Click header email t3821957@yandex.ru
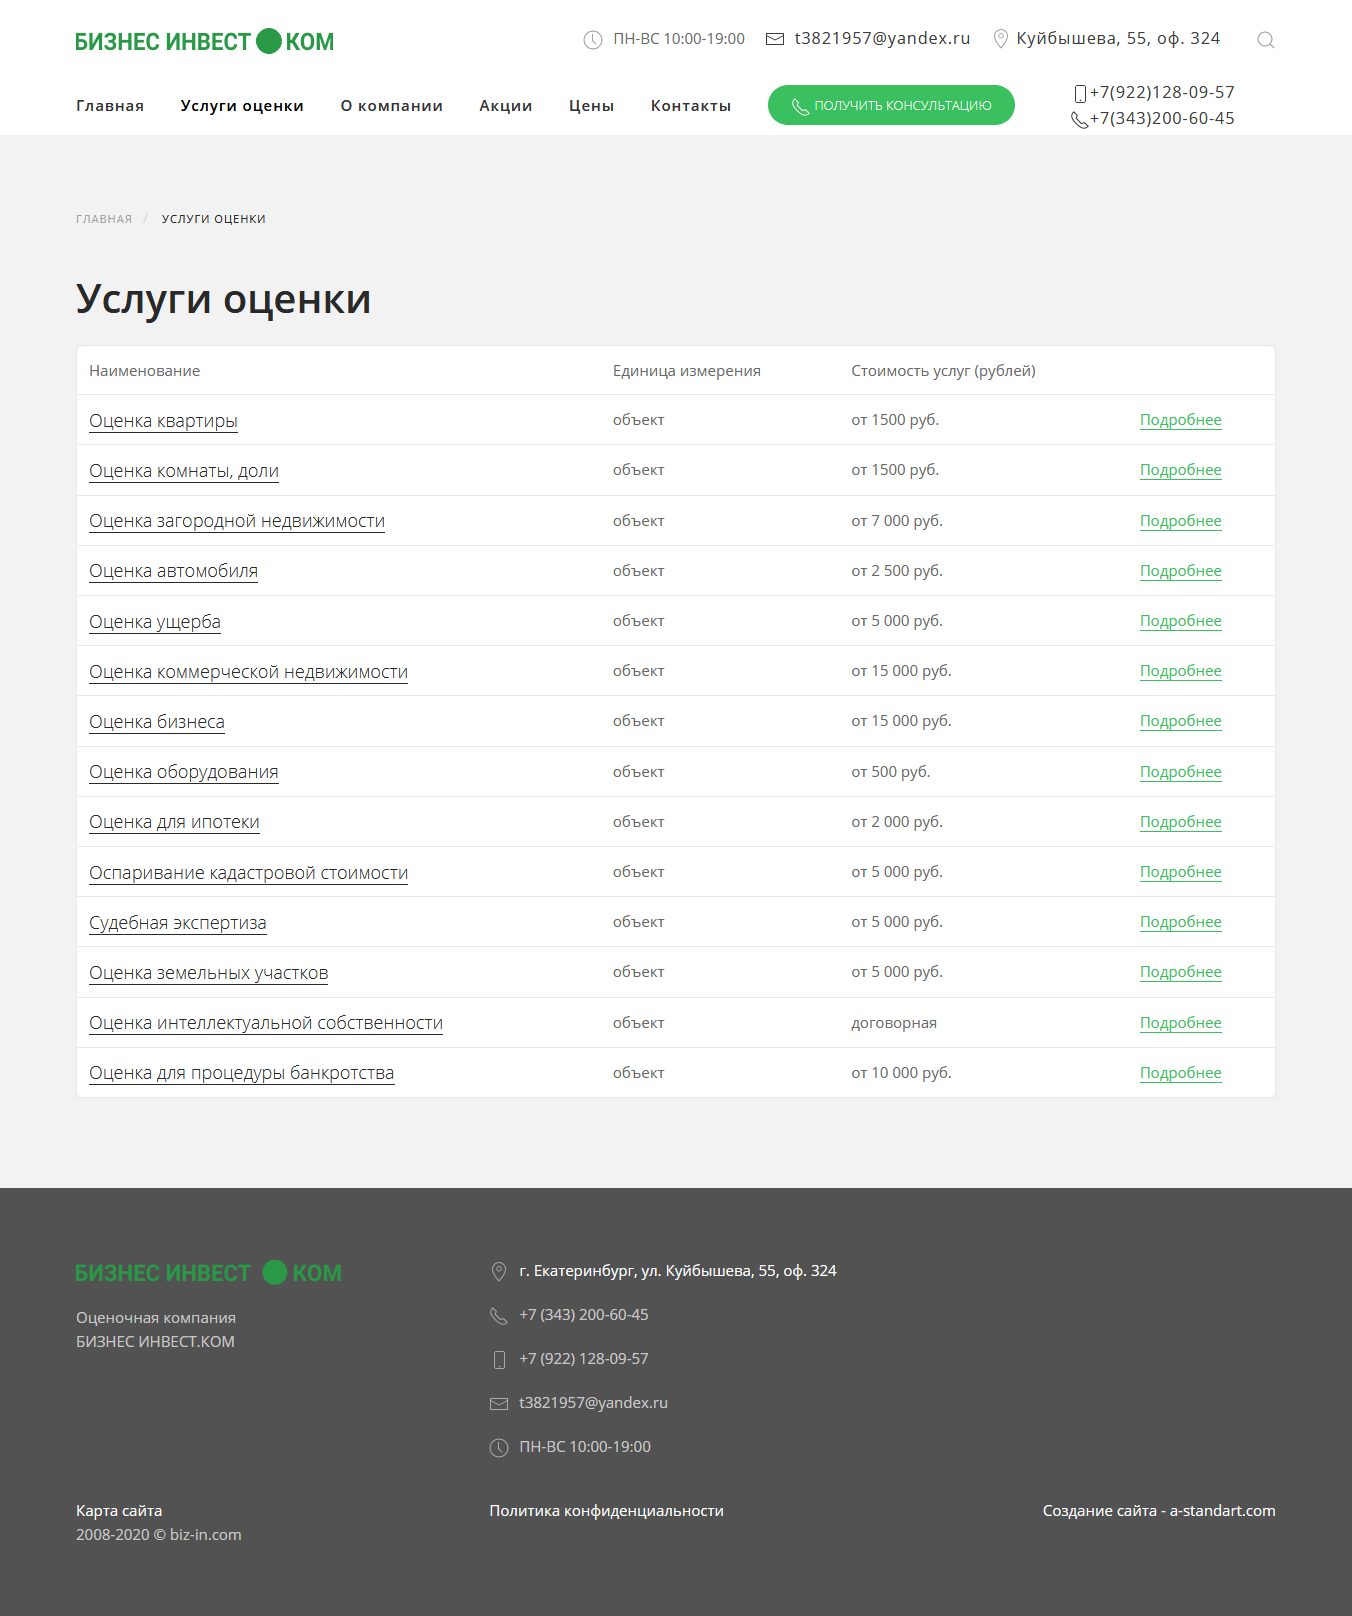This screenshot has width=1352, height=1616. pos(882,39)
